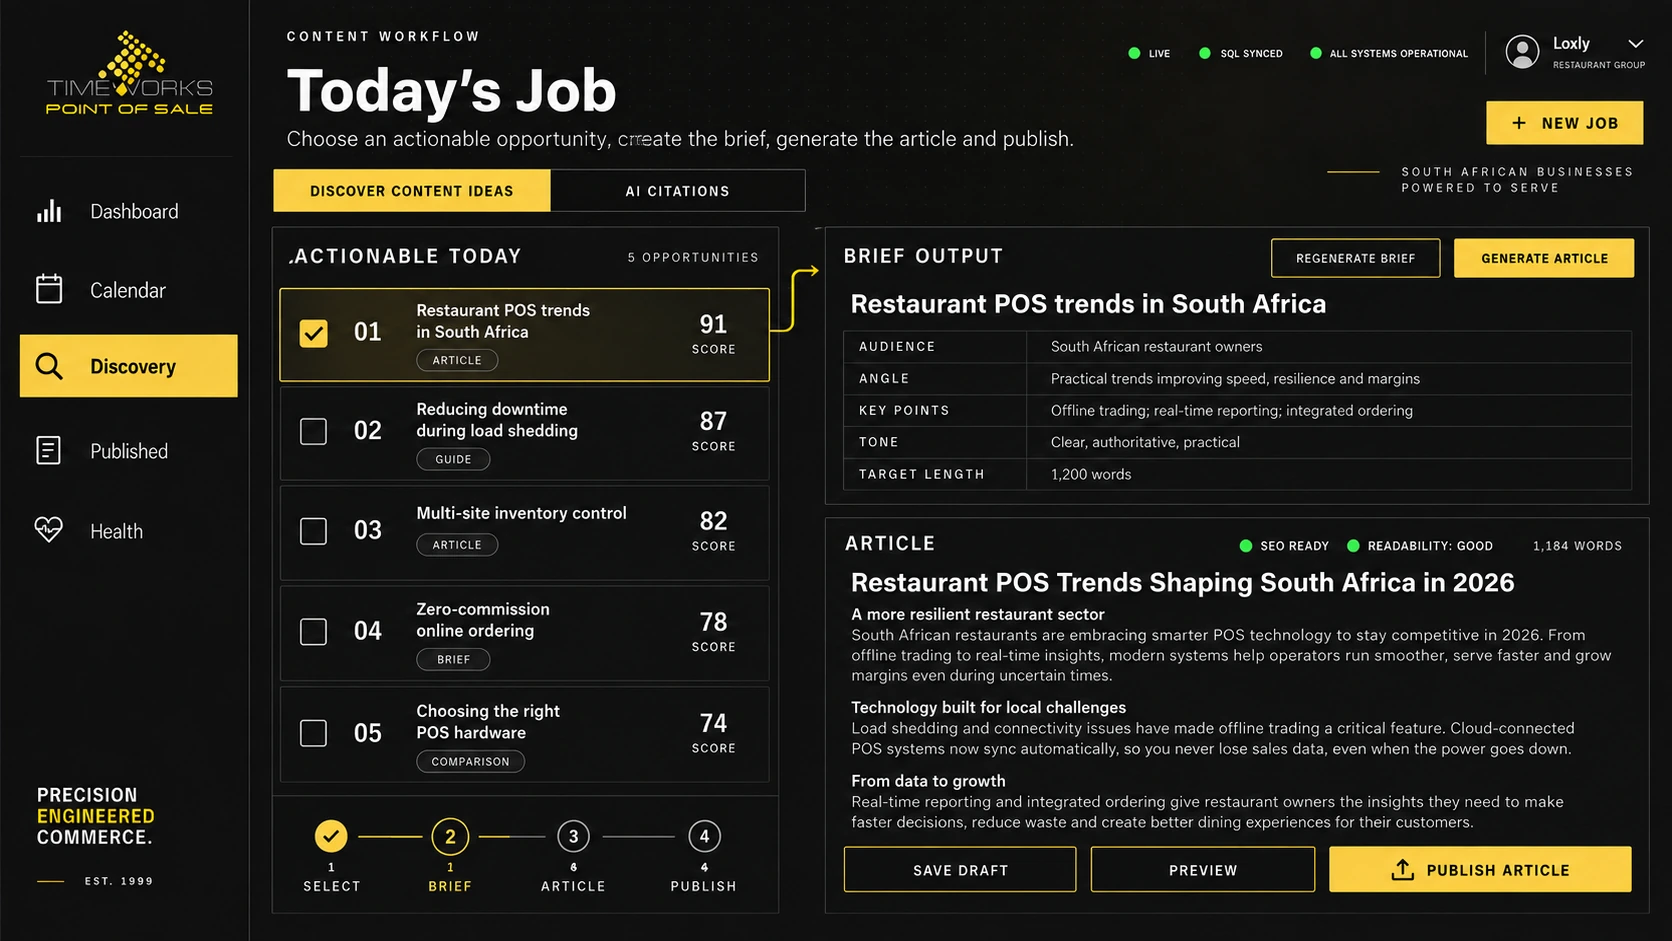Jump to completed Select step circle
Image resolution: width=1672 pixels, height=941 pixels.
(331, 836)
